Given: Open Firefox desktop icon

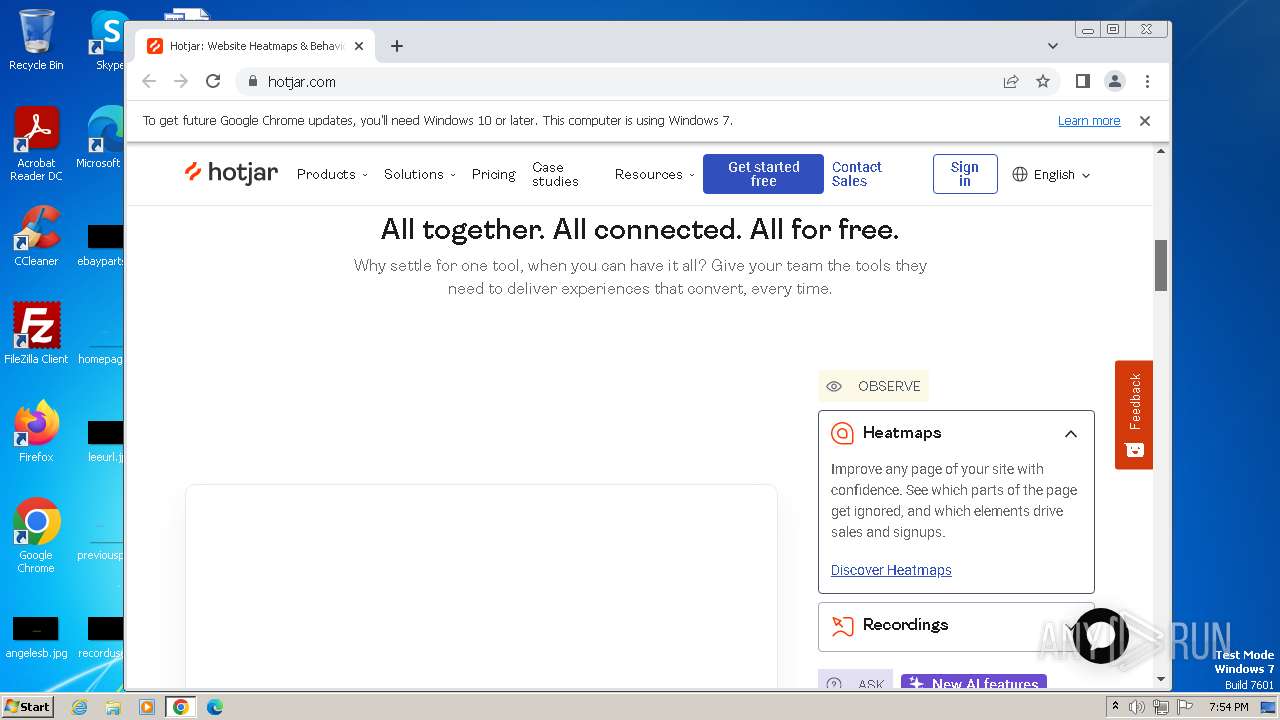Looking at the screenshot, I should click(x=36, y=432).
